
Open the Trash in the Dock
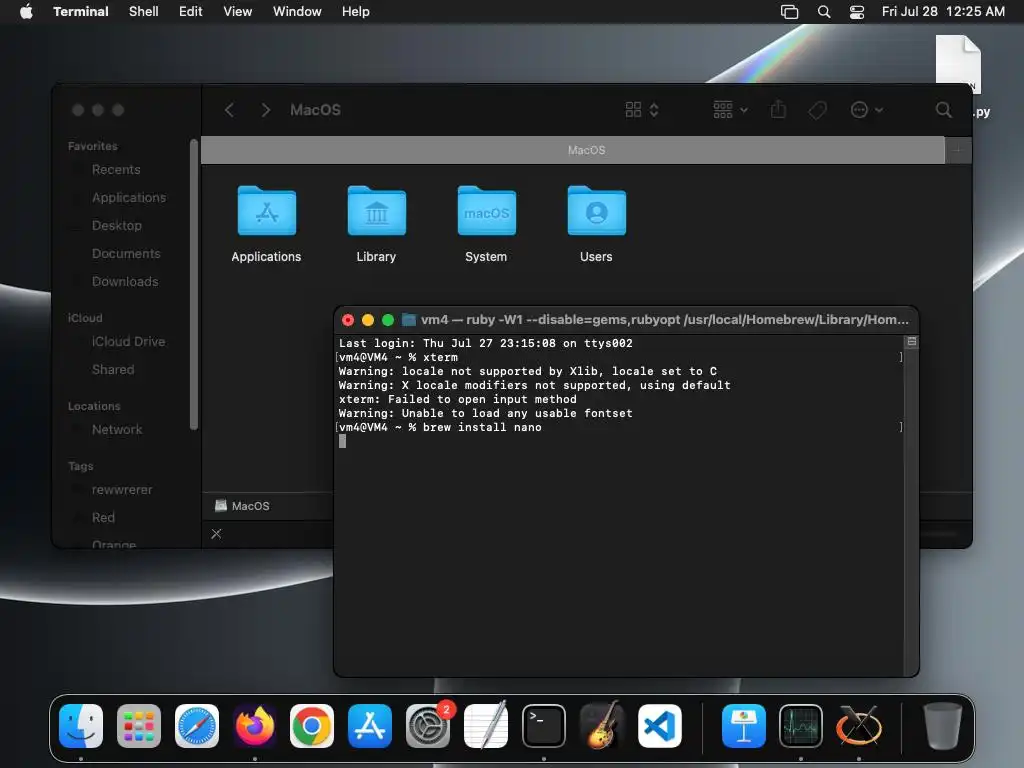(942, 726)
